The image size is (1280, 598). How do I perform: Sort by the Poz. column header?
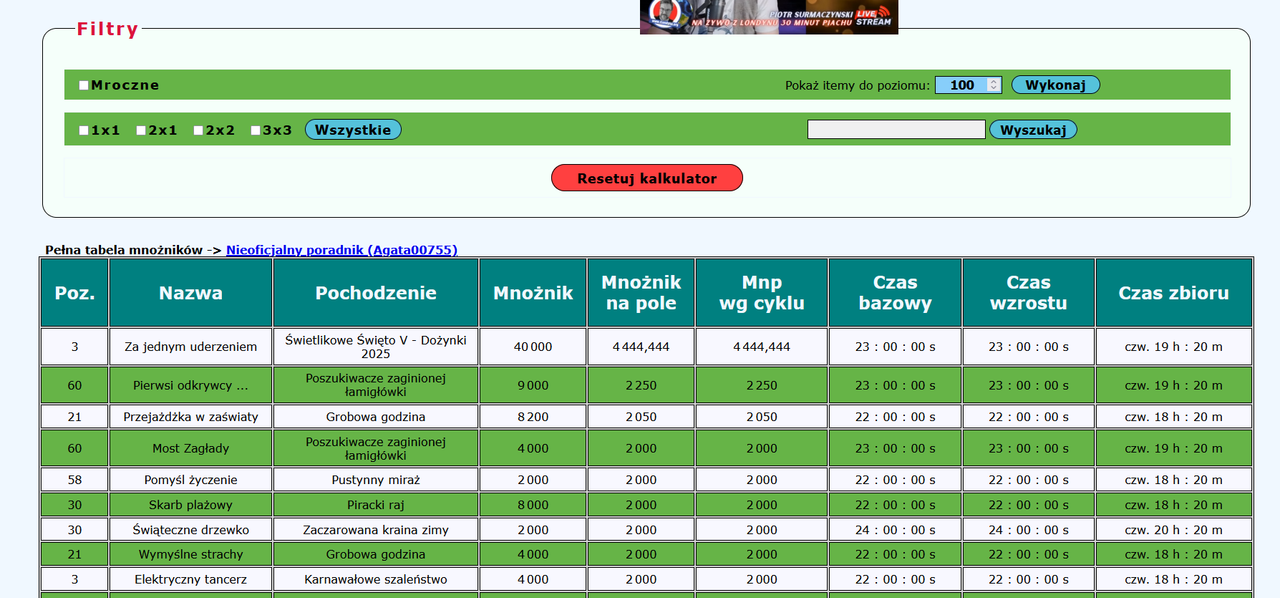tap(75, 293)
